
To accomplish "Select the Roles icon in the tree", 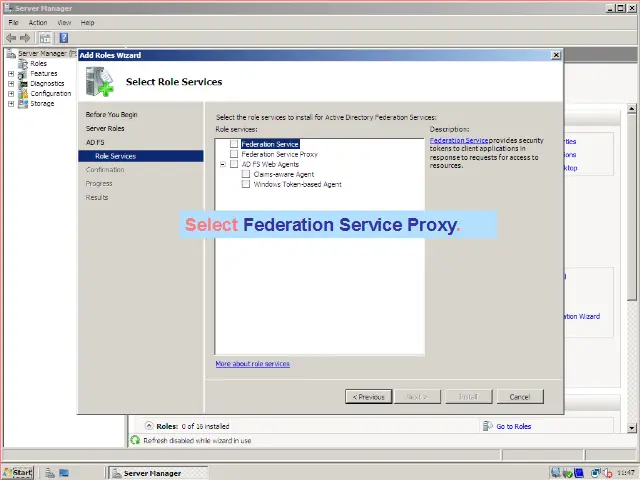I will (23, 64).
